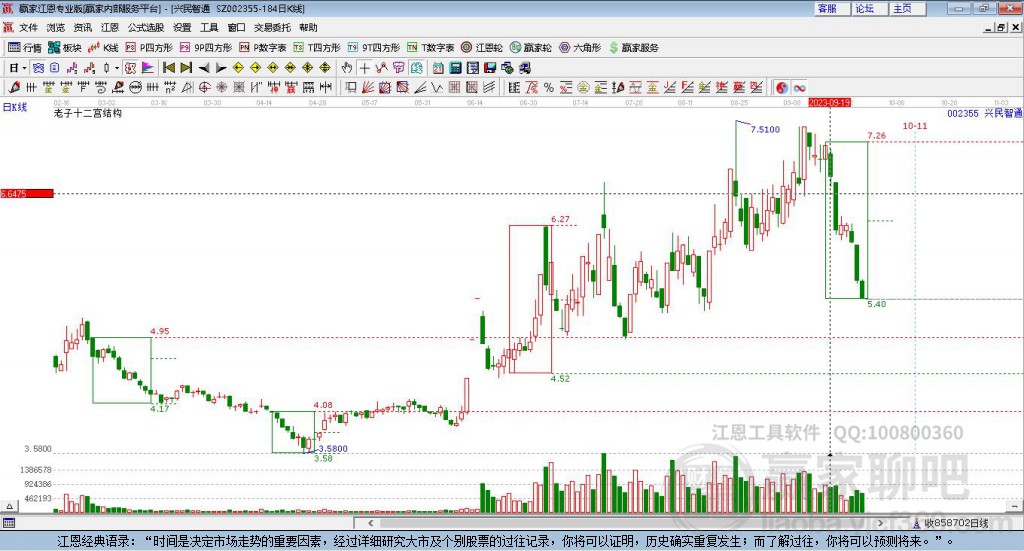Expand the candlestick style dropdown arrow
The height and width of the screenshot is (551, 1024).
(117, 68)
